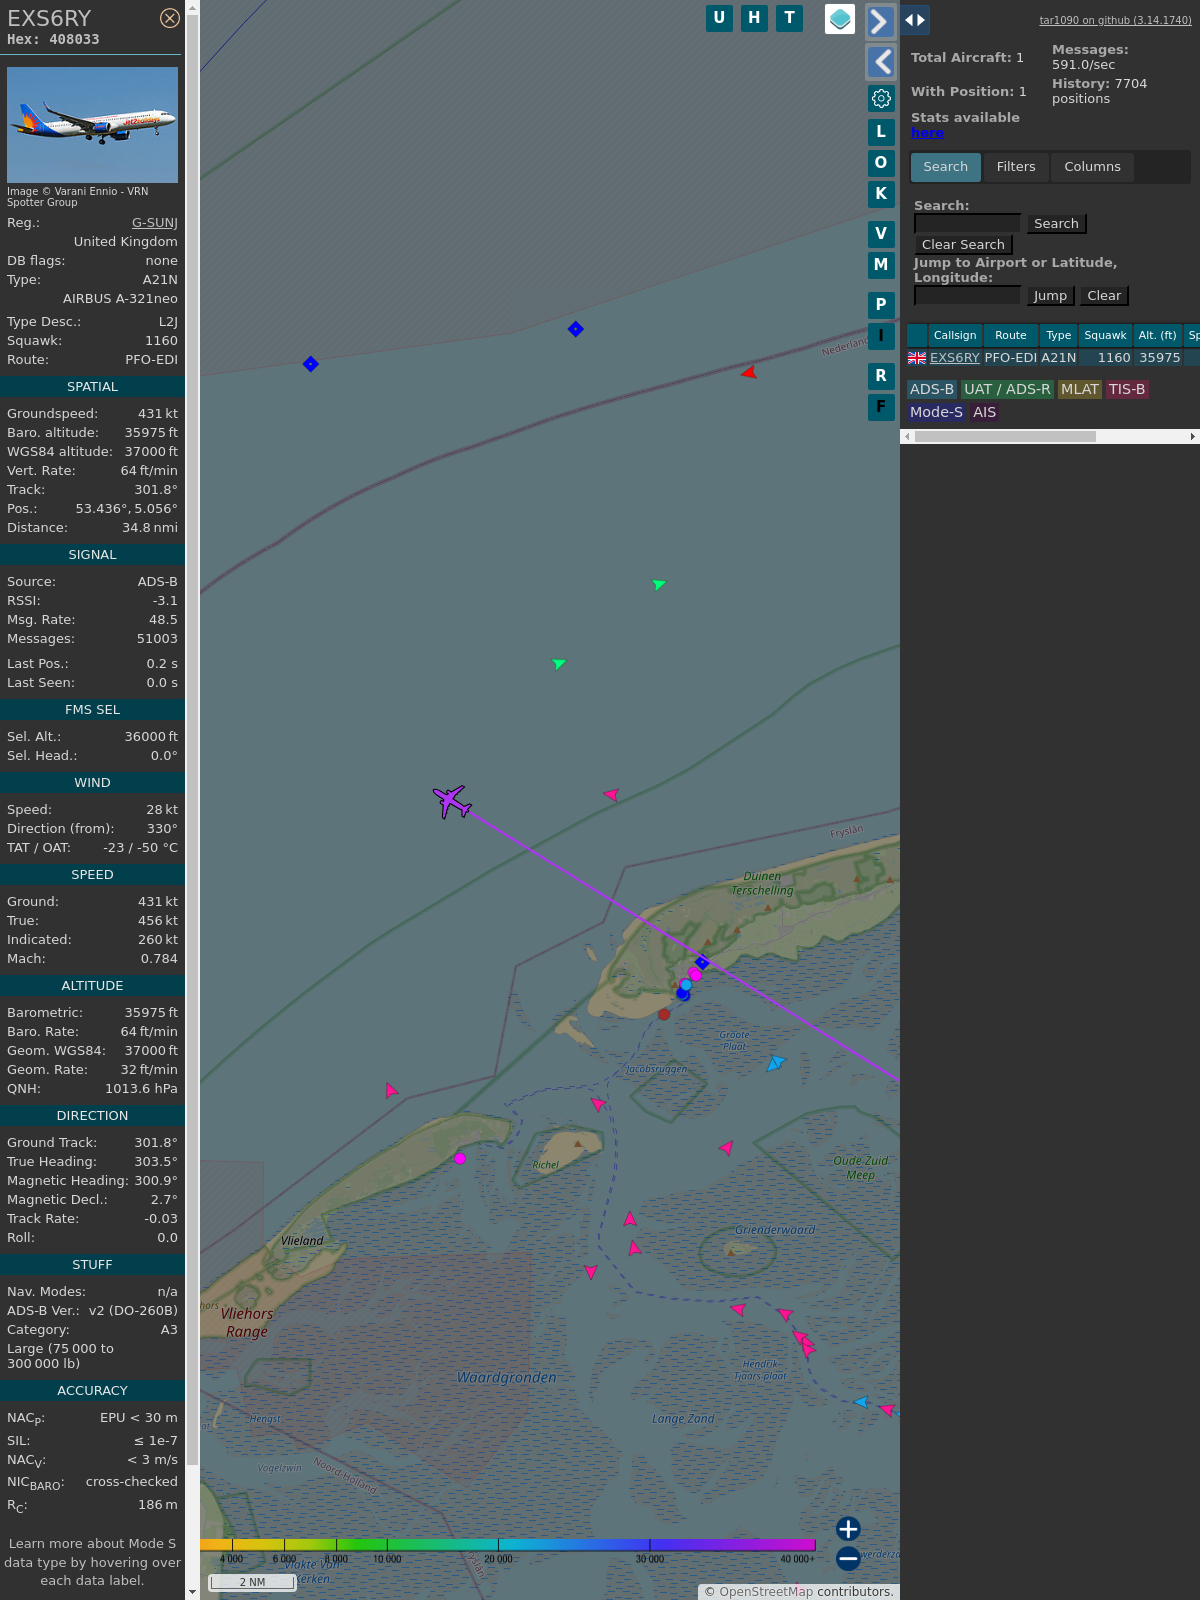Toggle the T map button
Image resolution: width=1200 pixels, height=1600 pixels.
tap(790, 18)
